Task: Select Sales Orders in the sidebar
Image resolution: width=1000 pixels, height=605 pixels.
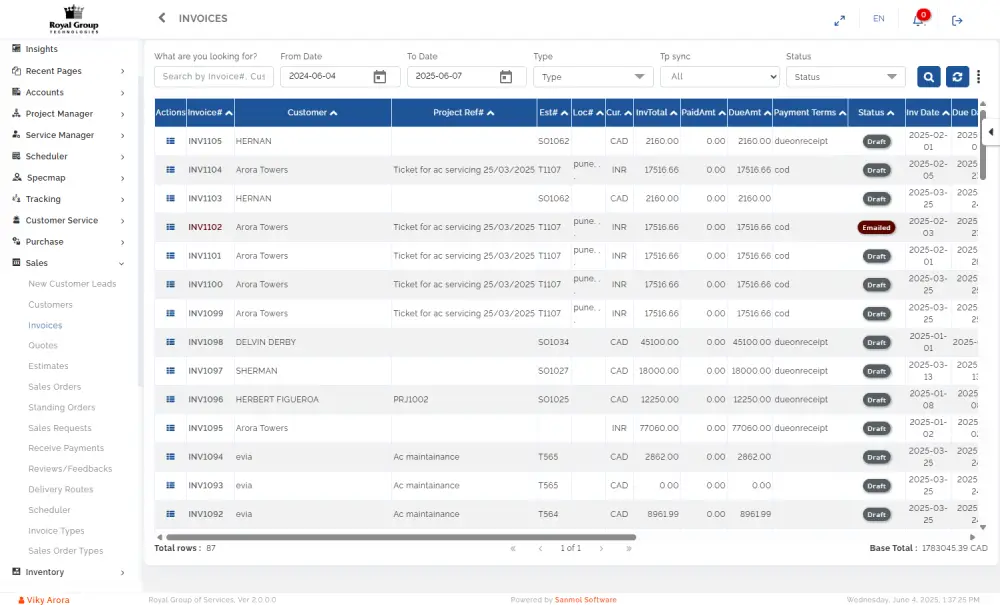Action: point(54,387)
